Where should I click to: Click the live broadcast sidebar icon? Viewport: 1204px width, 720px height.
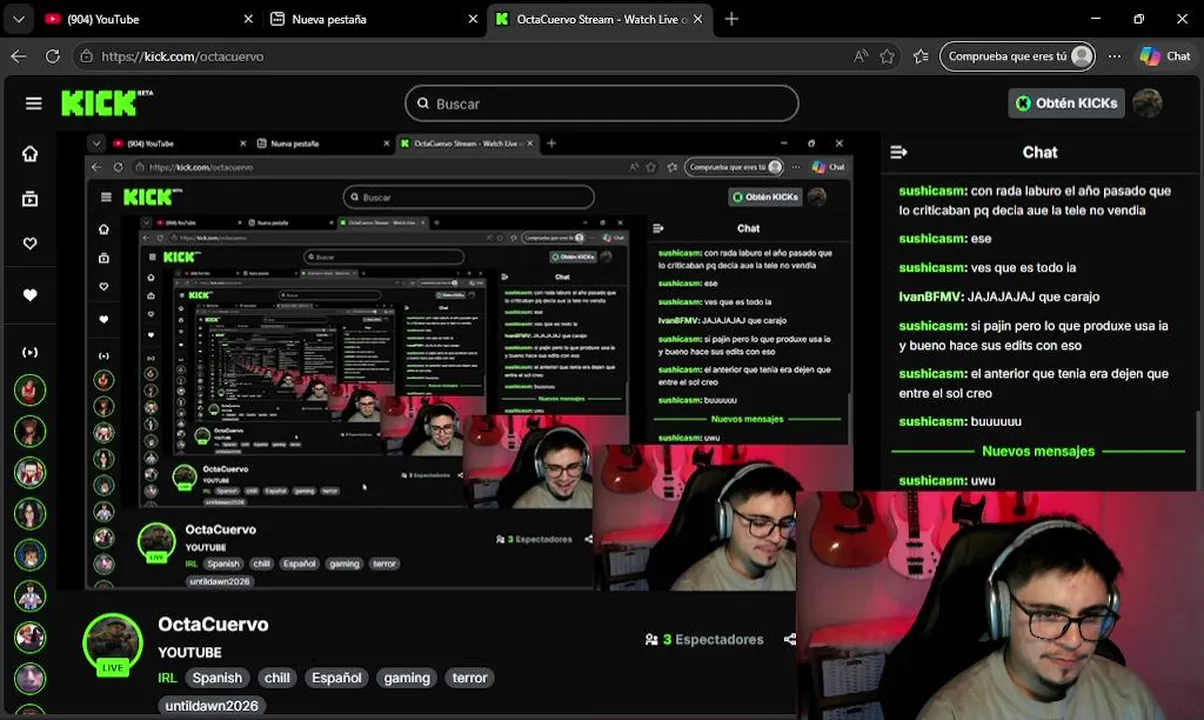30,352
